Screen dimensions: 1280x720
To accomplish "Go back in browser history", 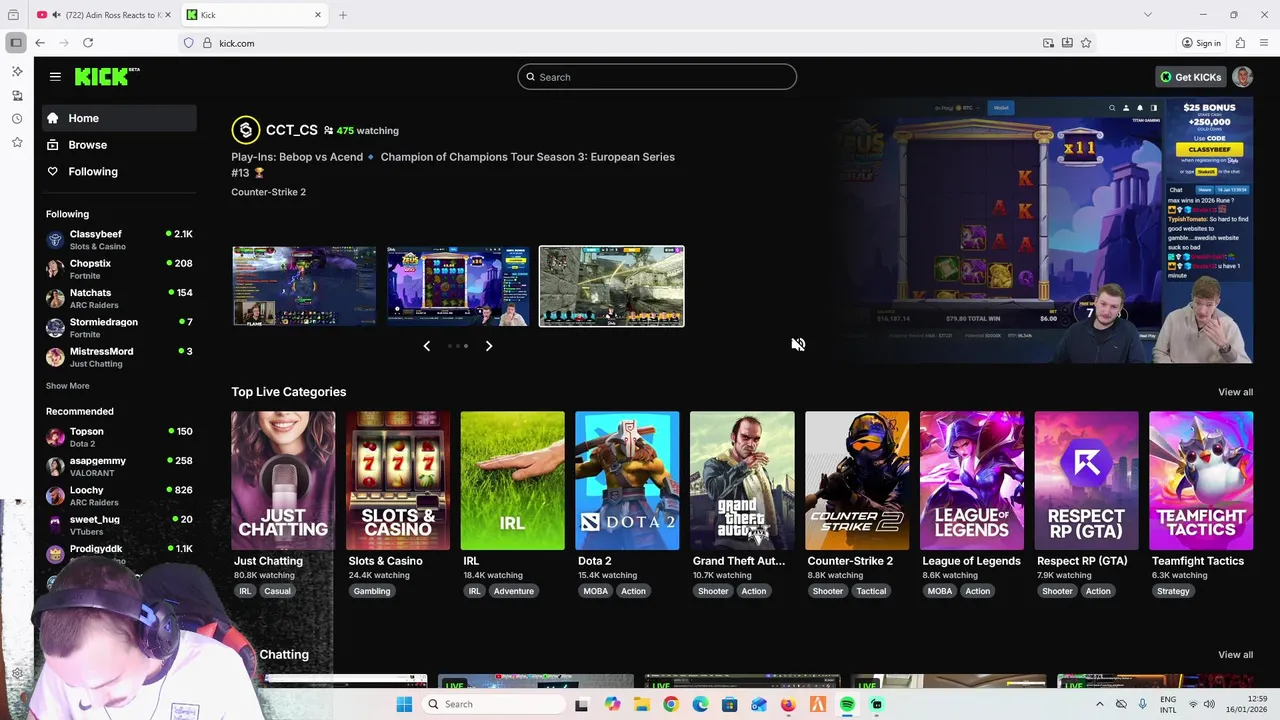I will [x=40, y=43].
